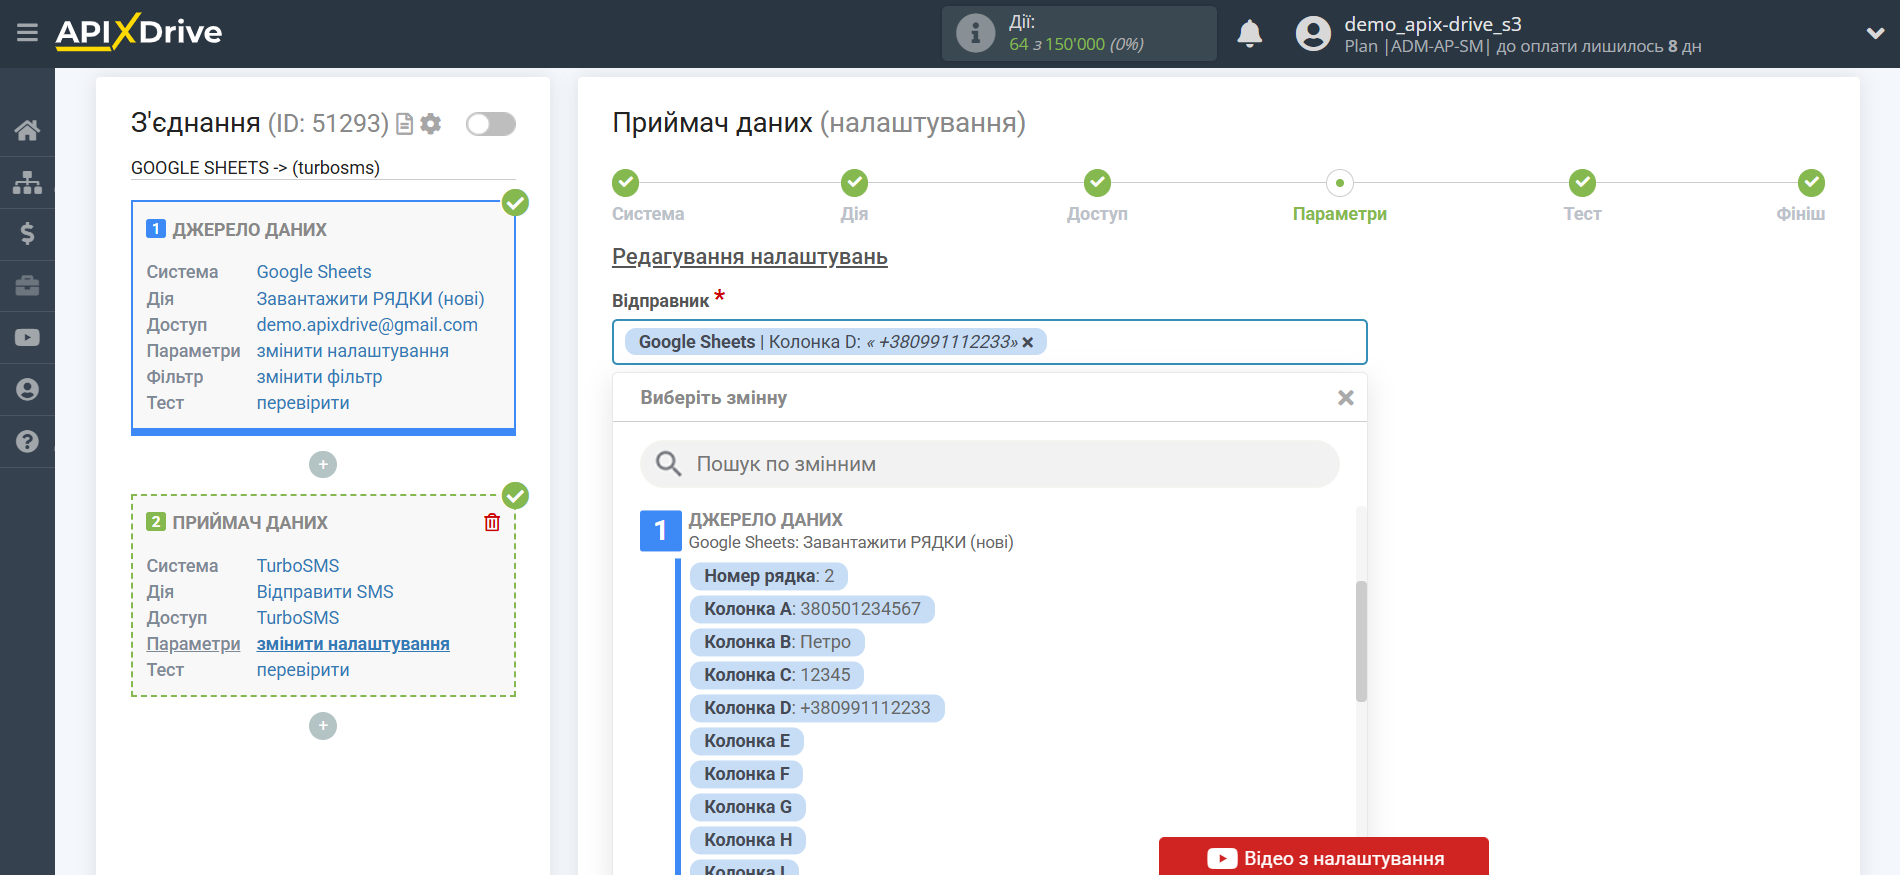Open demo.apixdrive@gmail.com access link
The height and width of the screenshot is (875, 1900).
pos(367,325)
